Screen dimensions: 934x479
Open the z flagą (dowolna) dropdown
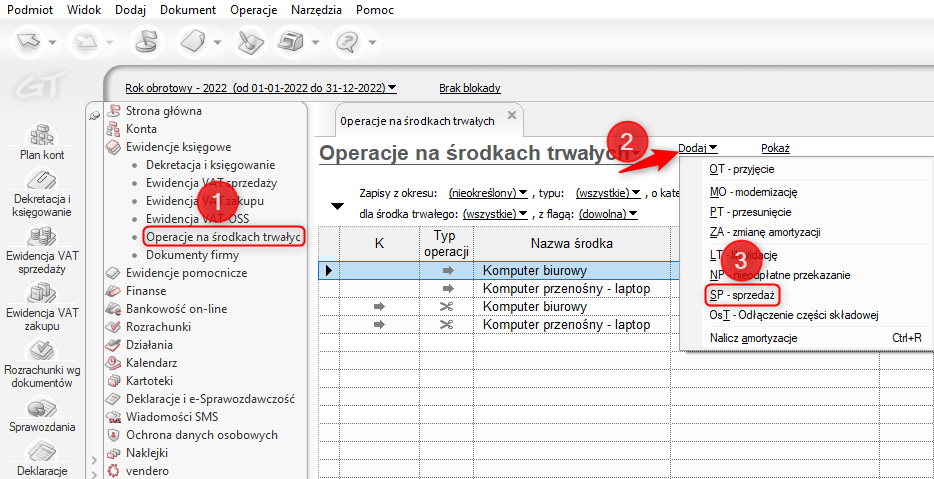(x=608, y=213)
